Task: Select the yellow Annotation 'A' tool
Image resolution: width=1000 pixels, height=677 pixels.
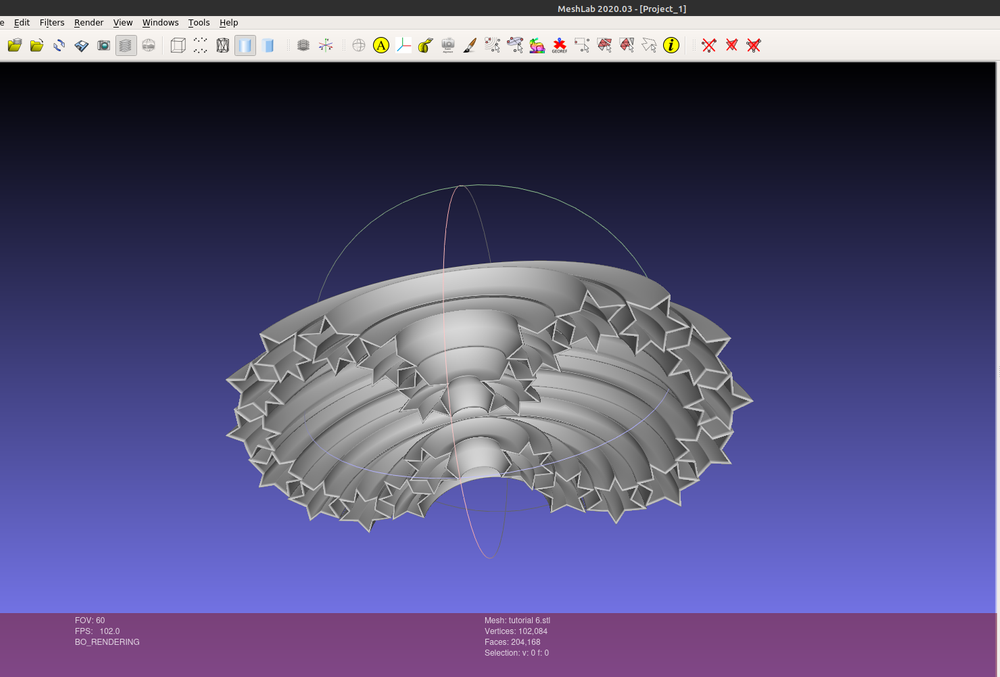Action: coord(381,45)
